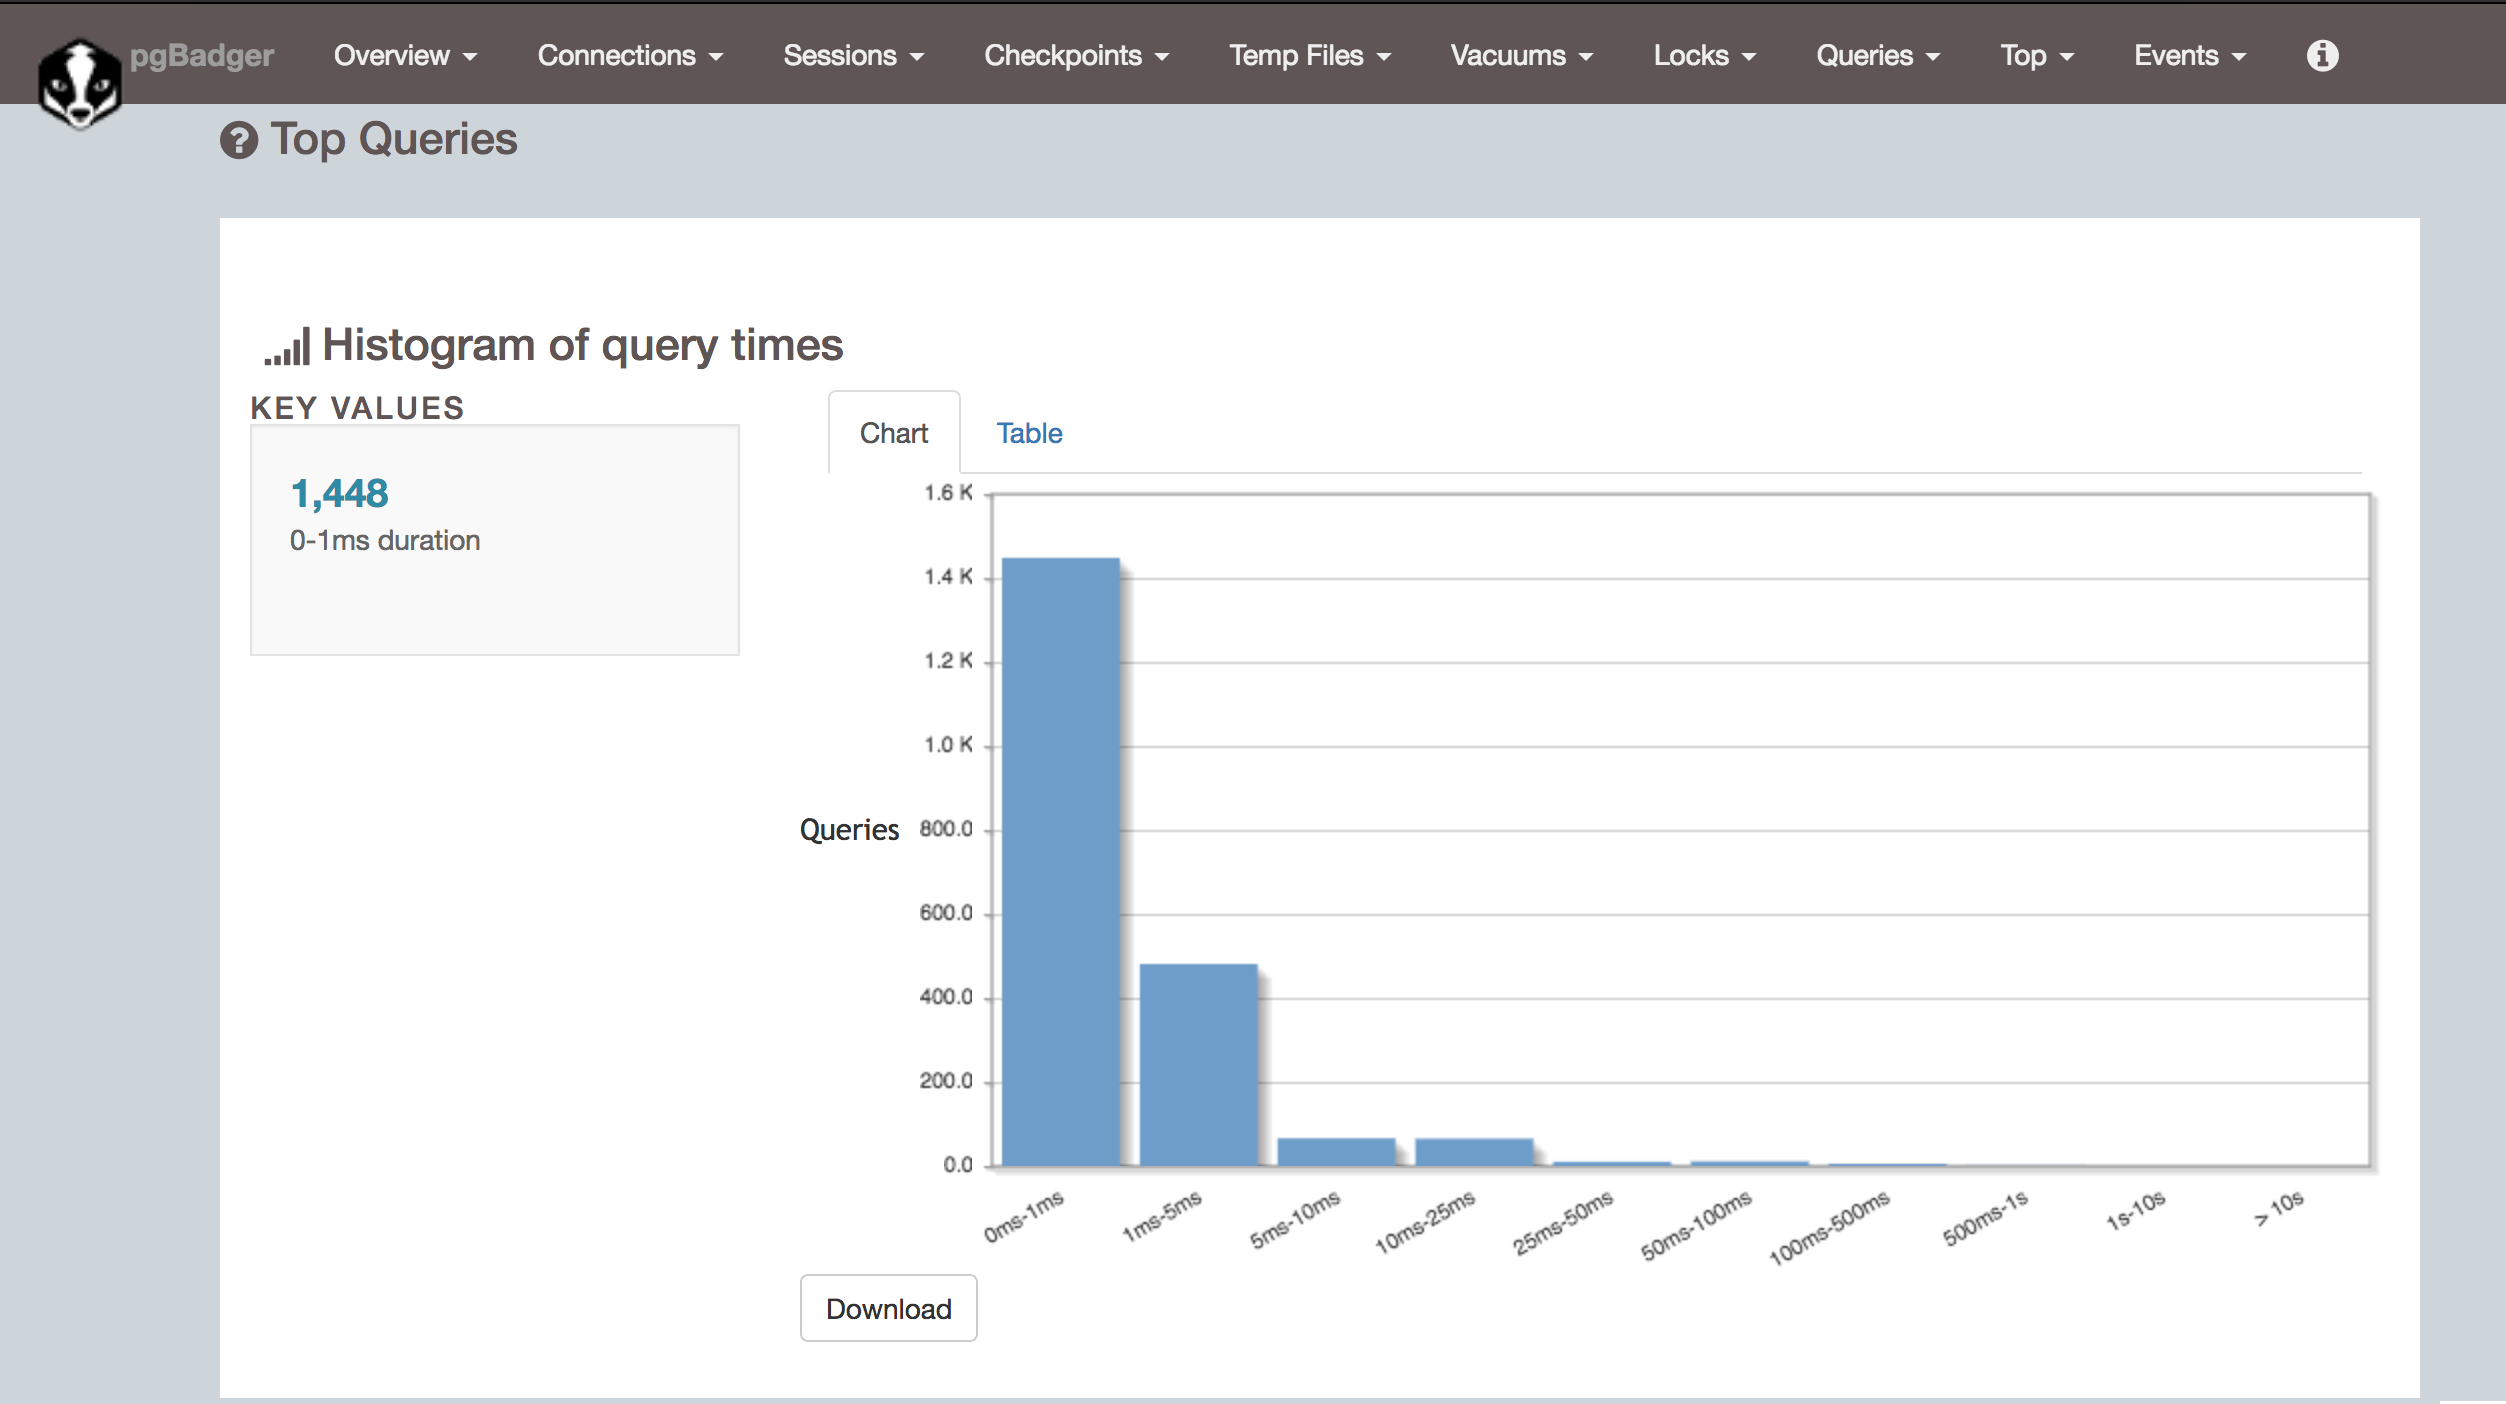Click the 'KEY VALUES' heading

(357, 408)
